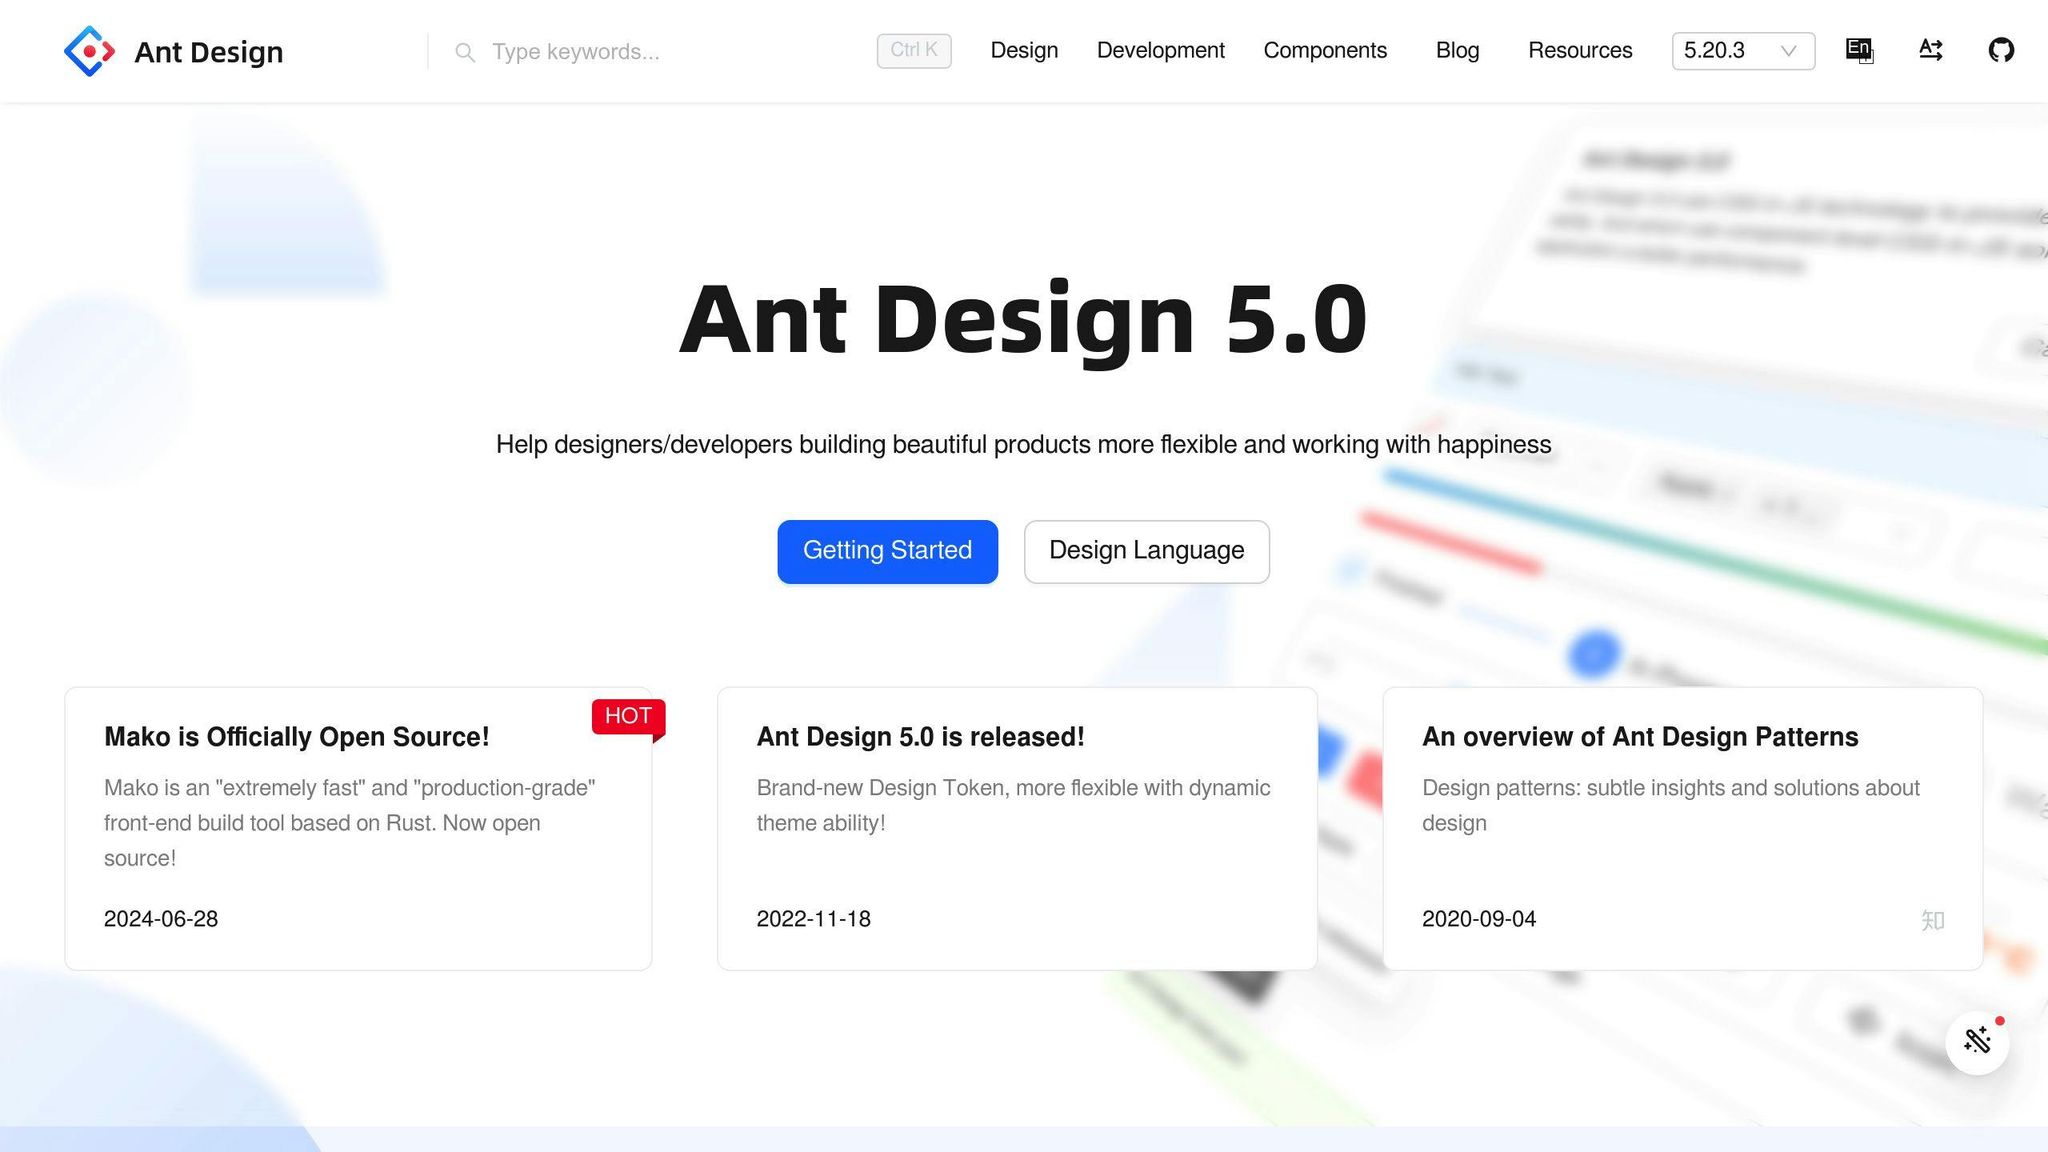Toggle text direction with the A icon

1930,50
